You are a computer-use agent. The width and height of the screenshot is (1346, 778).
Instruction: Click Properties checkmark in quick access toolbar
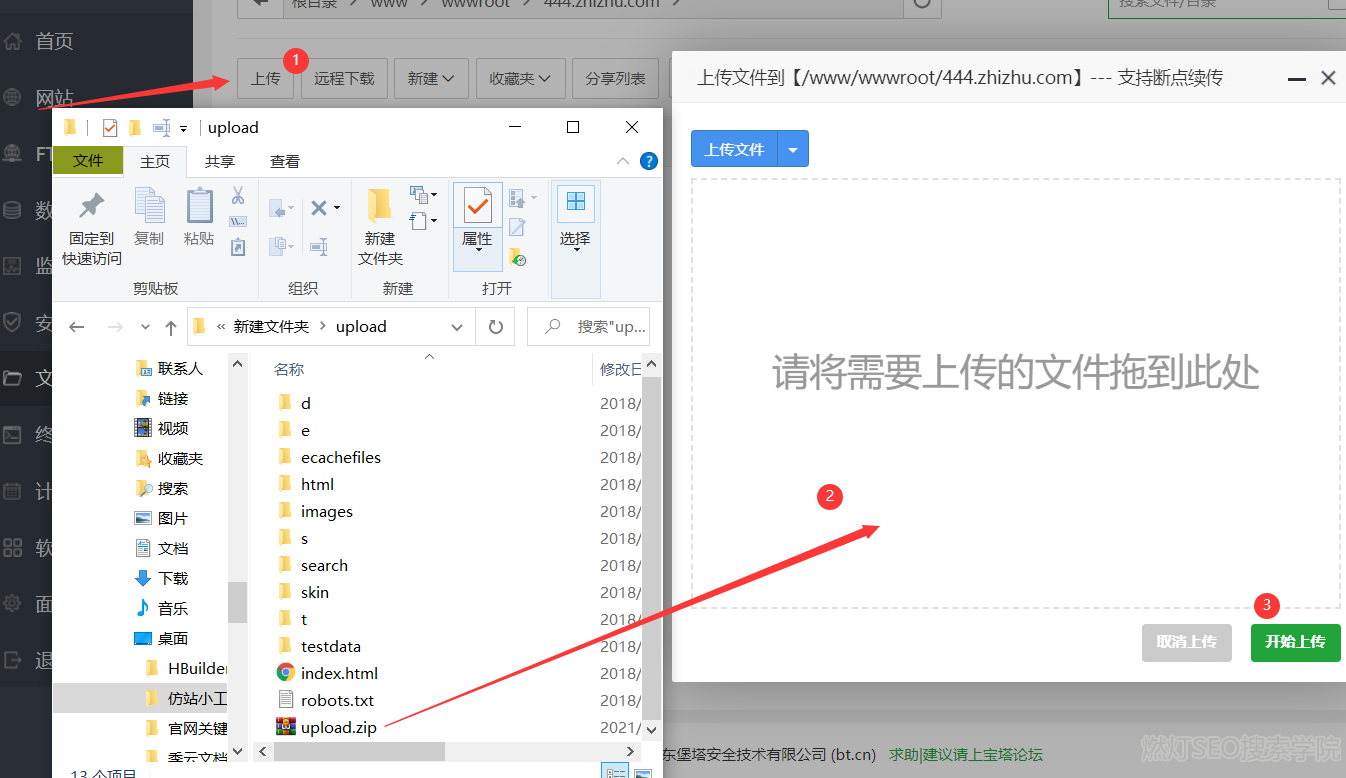110,128
